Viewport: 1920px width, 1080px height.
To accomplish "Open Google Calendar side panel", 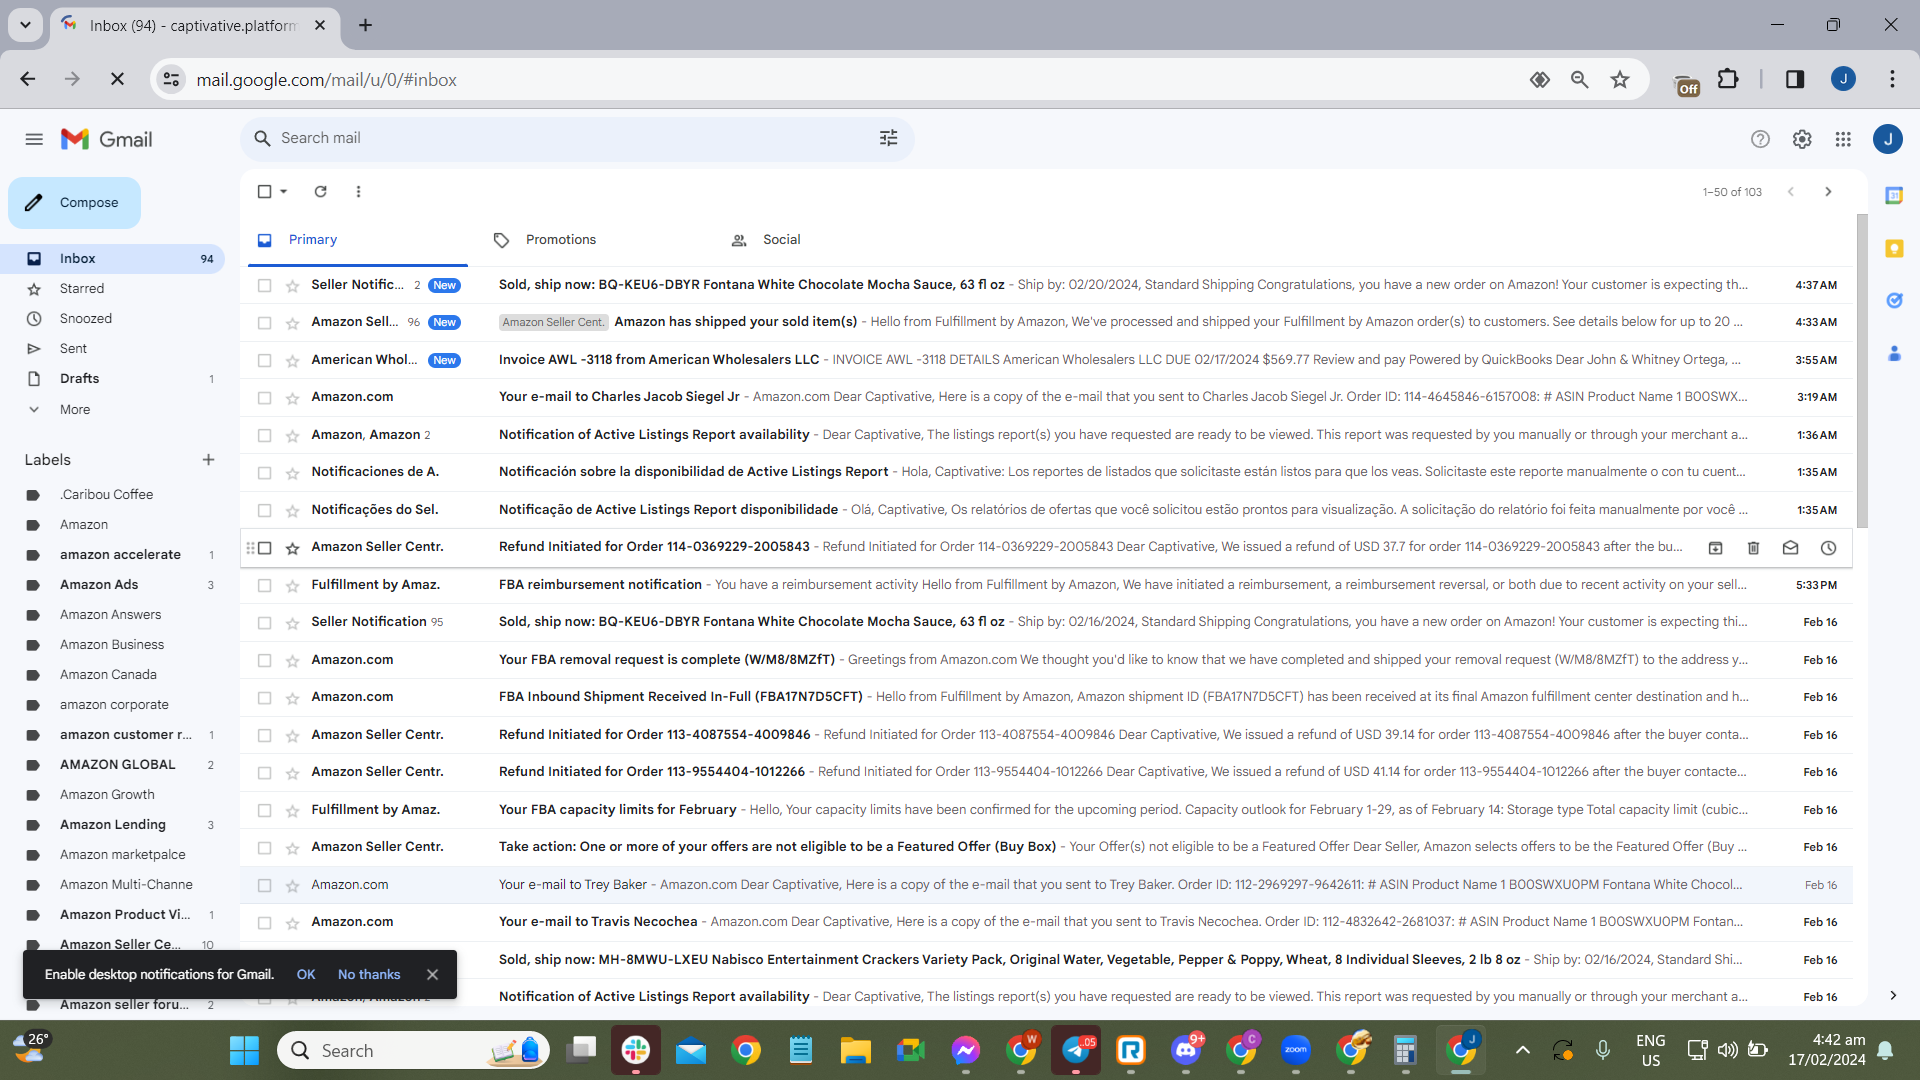I will (x=1894, y=195).
